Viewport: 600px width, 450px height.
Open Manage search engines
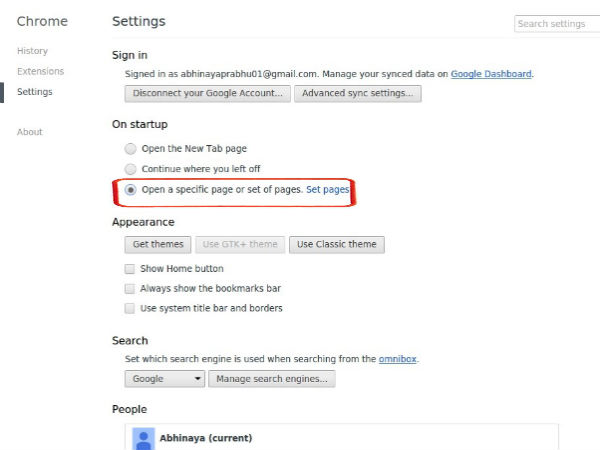click(x=273, y=379)
